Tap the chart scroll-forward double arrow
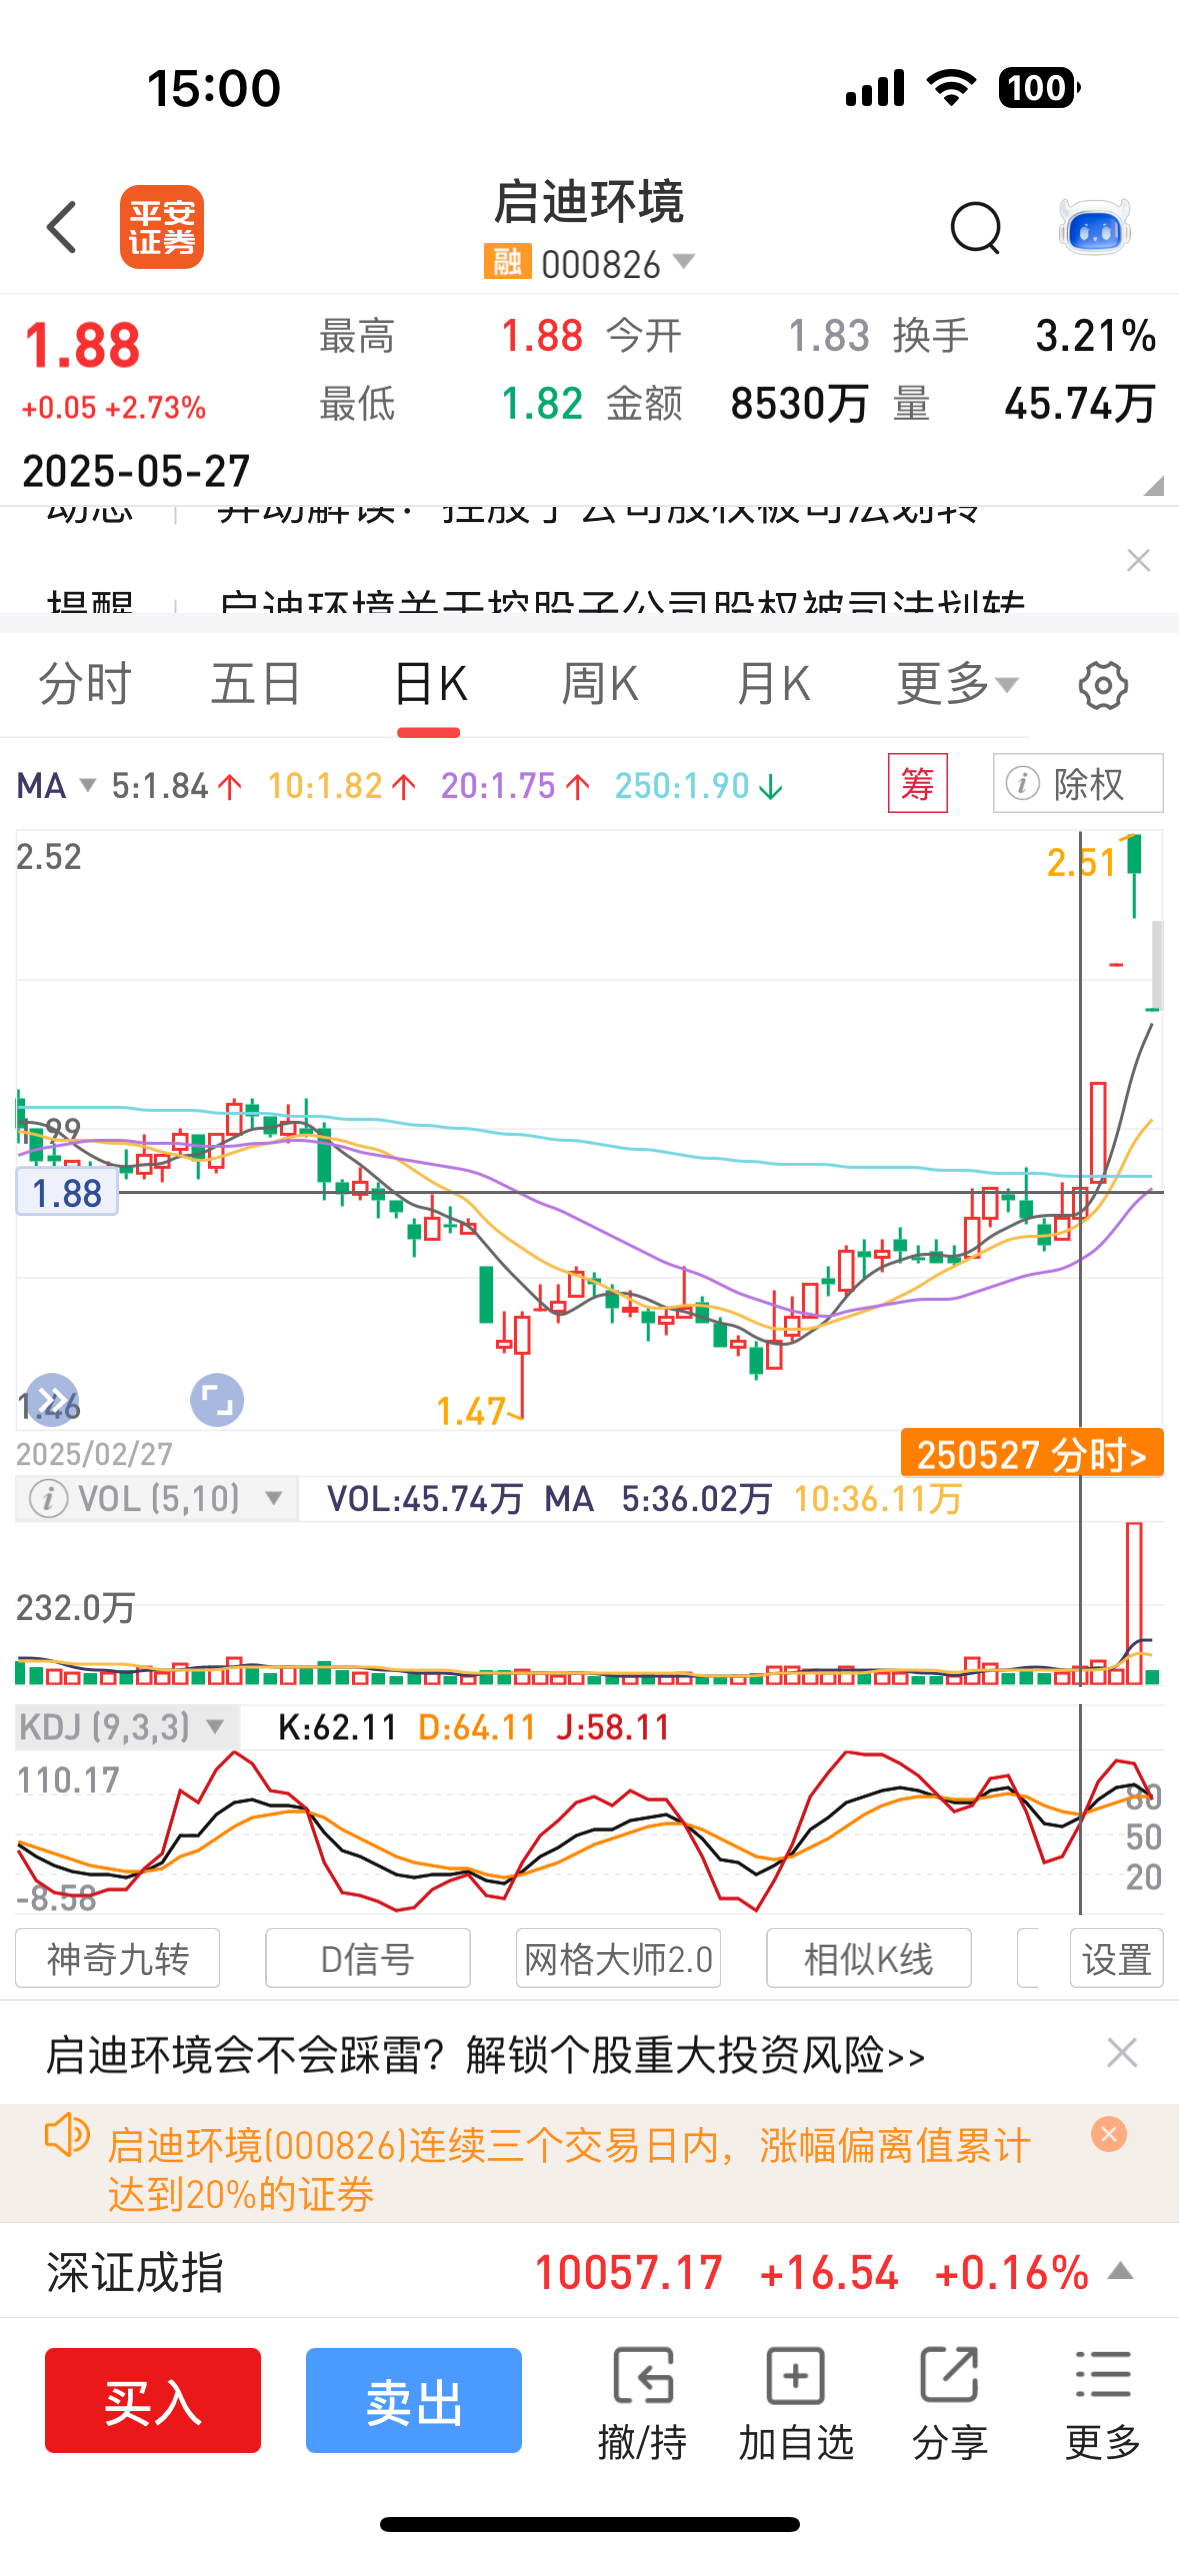This screenshot has height=2556, width=1179. (x=52, y=1400)
